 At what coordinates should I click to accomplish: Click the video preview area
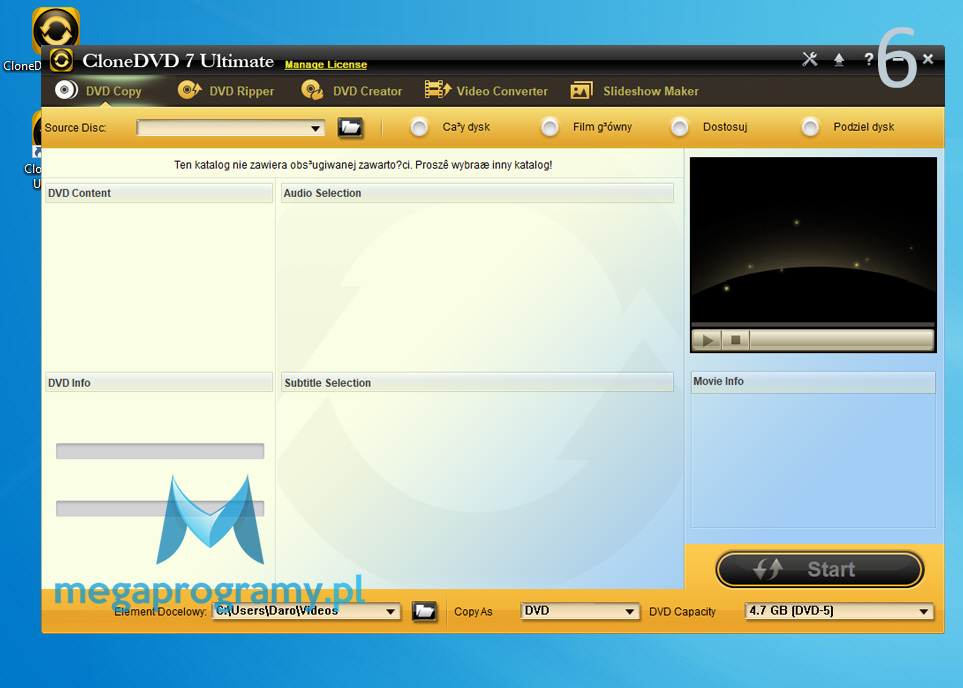tap(813, 240)
